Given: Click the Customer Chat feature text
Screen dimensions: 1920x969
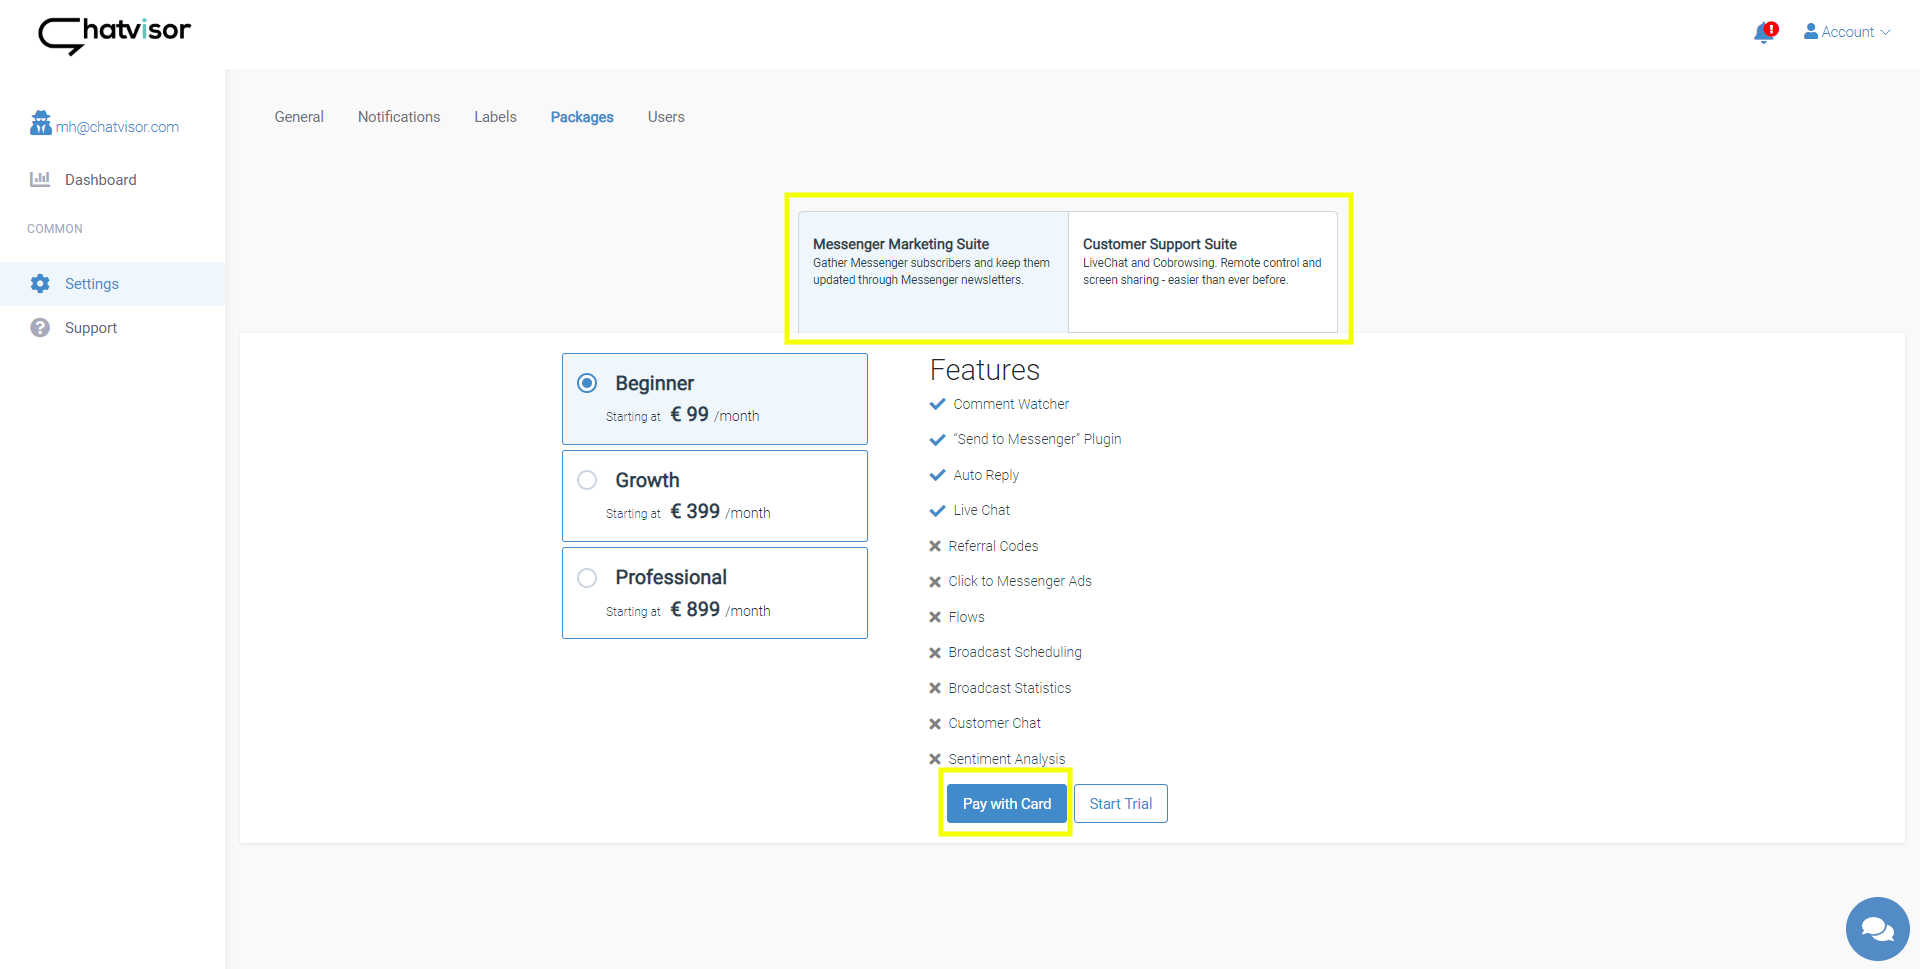Looking at the screenshot, I should [994, 723].
